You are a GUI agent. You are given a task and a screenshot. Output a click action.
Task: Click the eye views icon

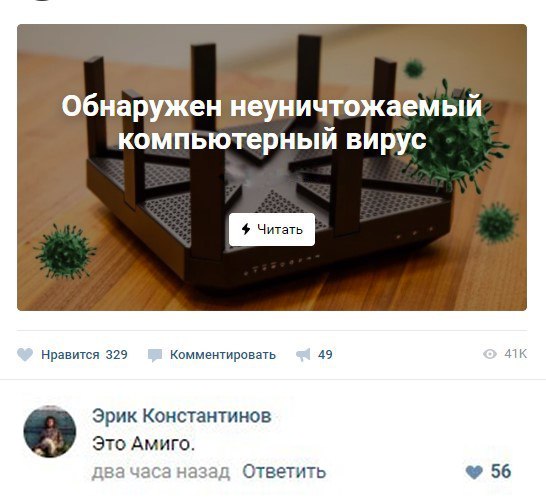[x=490, y=354]
